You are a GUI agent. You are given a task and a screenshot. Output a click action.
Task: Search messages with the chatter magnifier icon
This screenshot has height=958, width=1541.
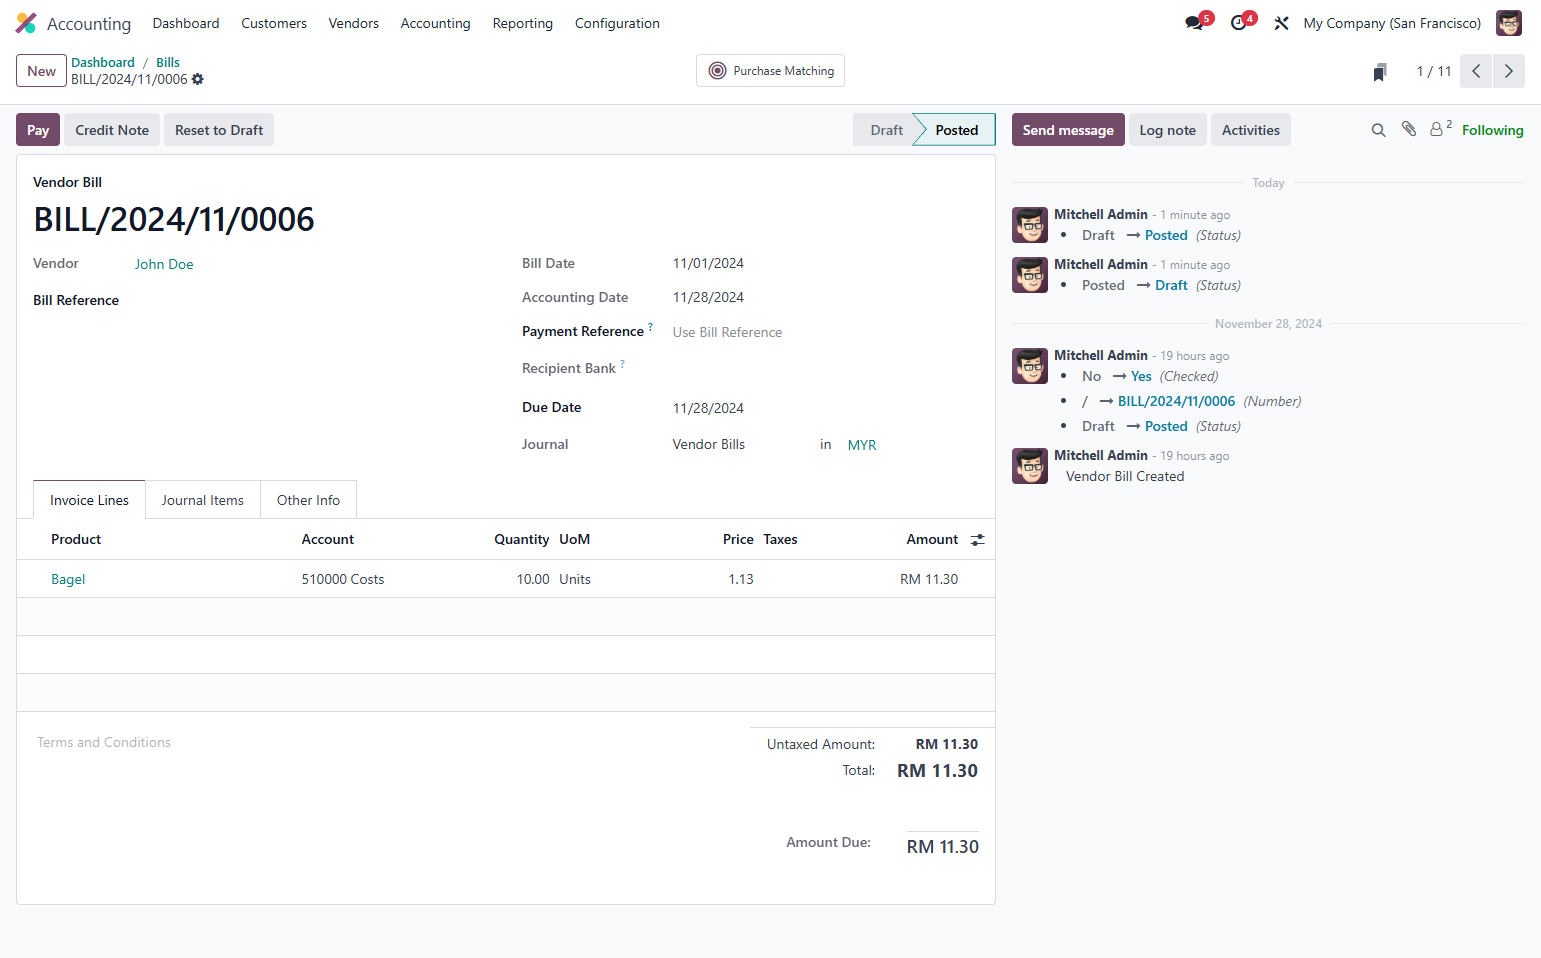[1378, 130]
